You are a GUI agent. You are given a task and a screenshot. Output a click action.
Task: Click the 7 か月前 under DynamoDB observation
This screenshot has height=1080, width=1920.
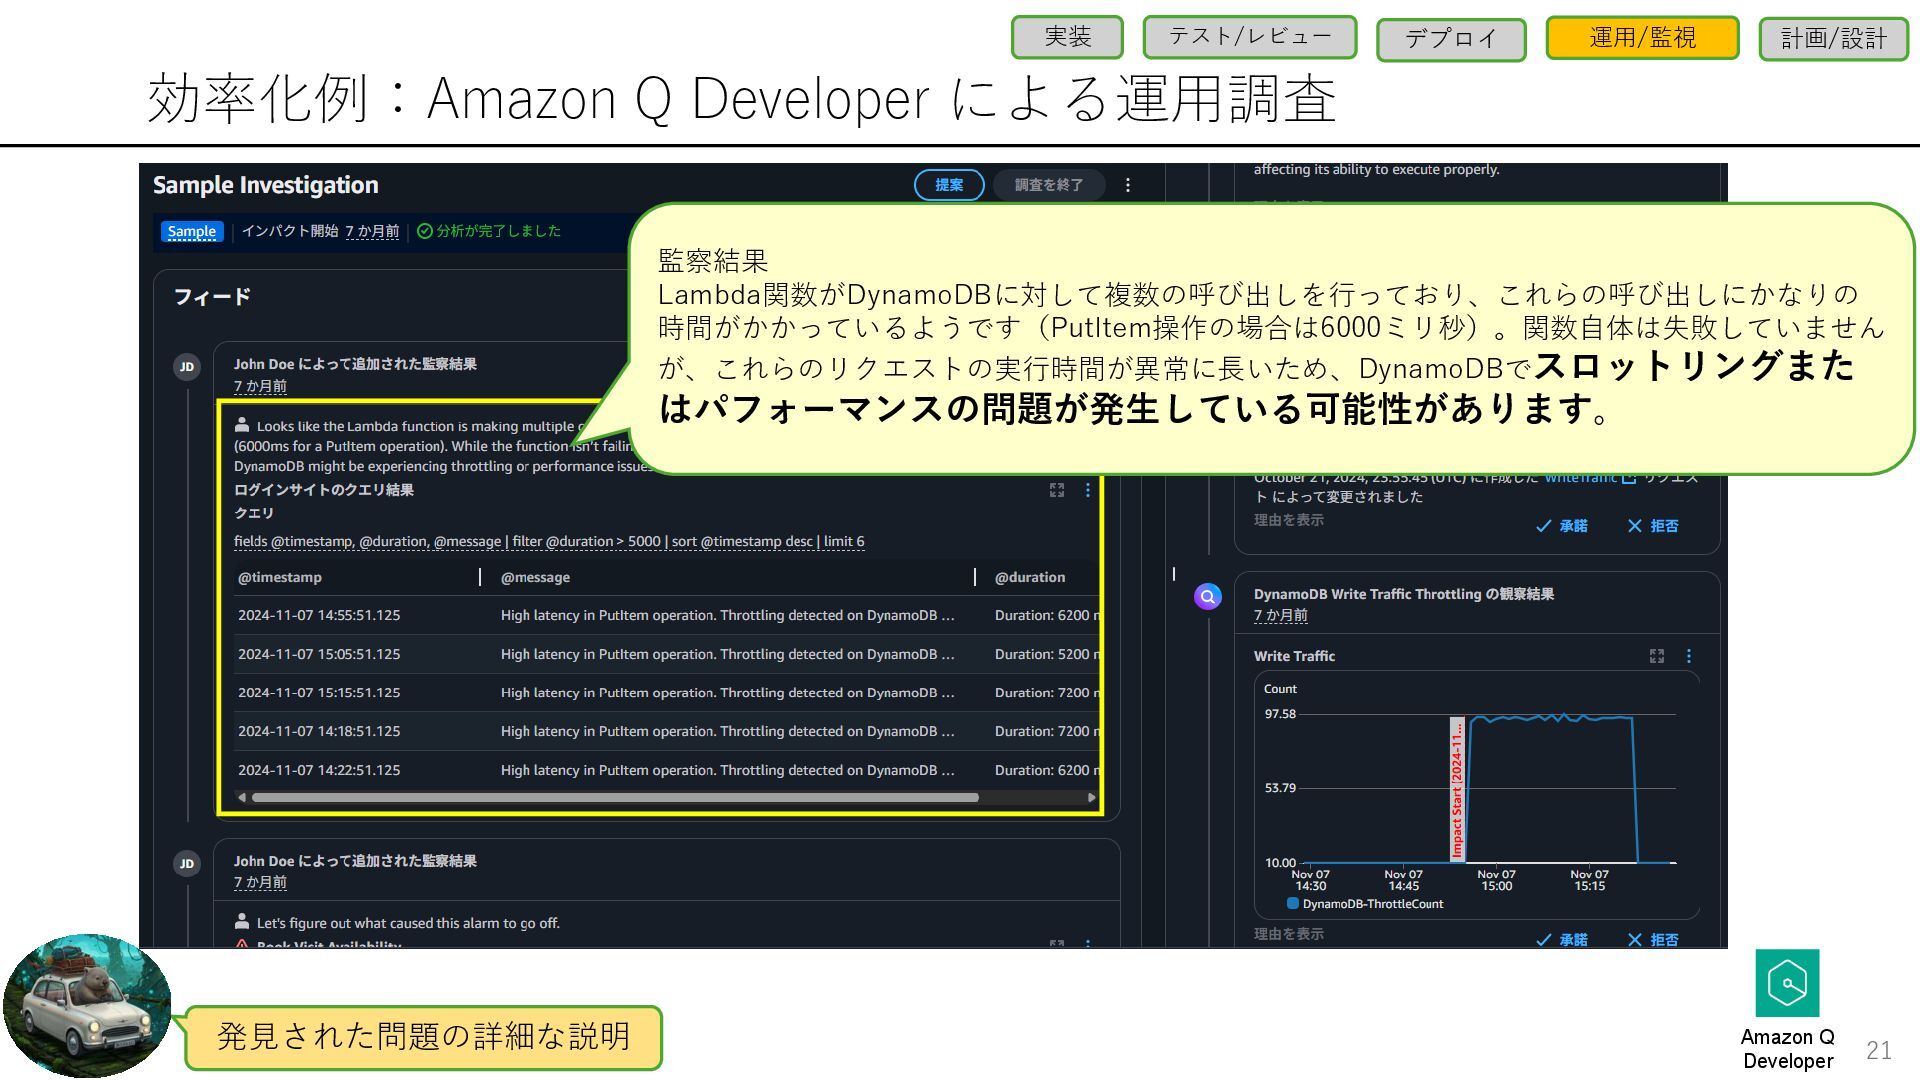[1281, 615]
